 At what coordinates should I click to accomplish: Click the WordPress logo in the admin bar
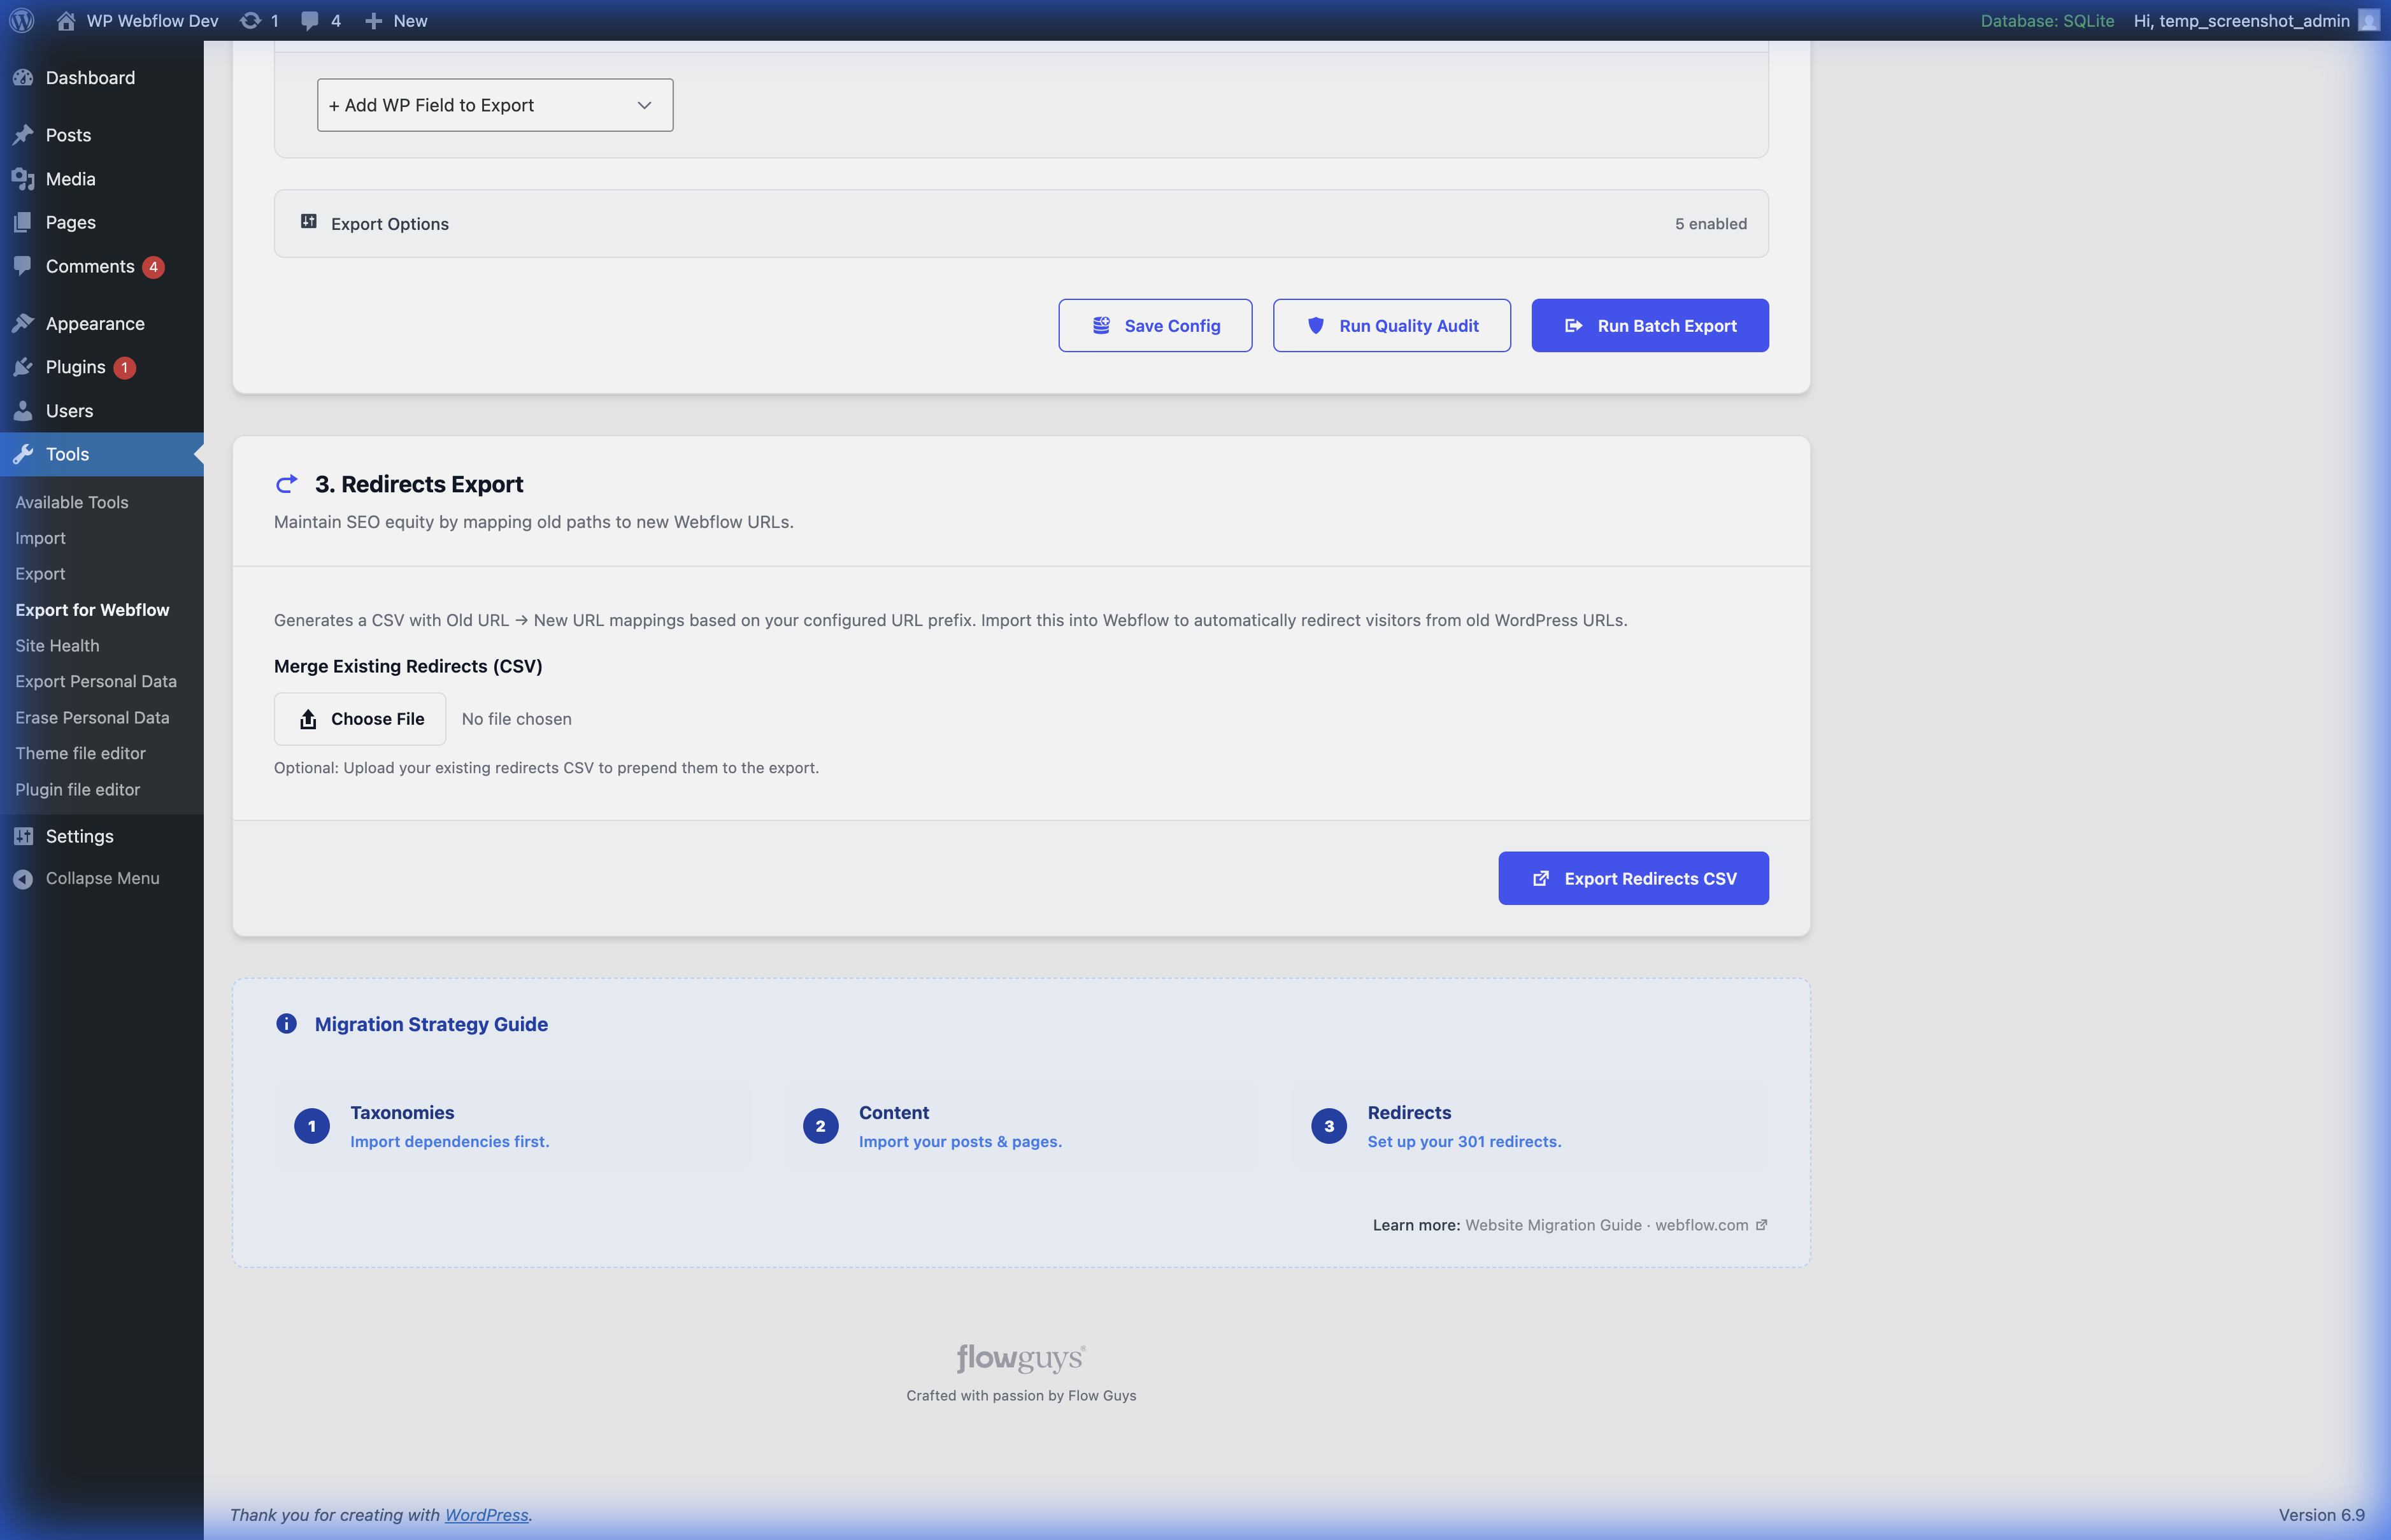(21, 20)
